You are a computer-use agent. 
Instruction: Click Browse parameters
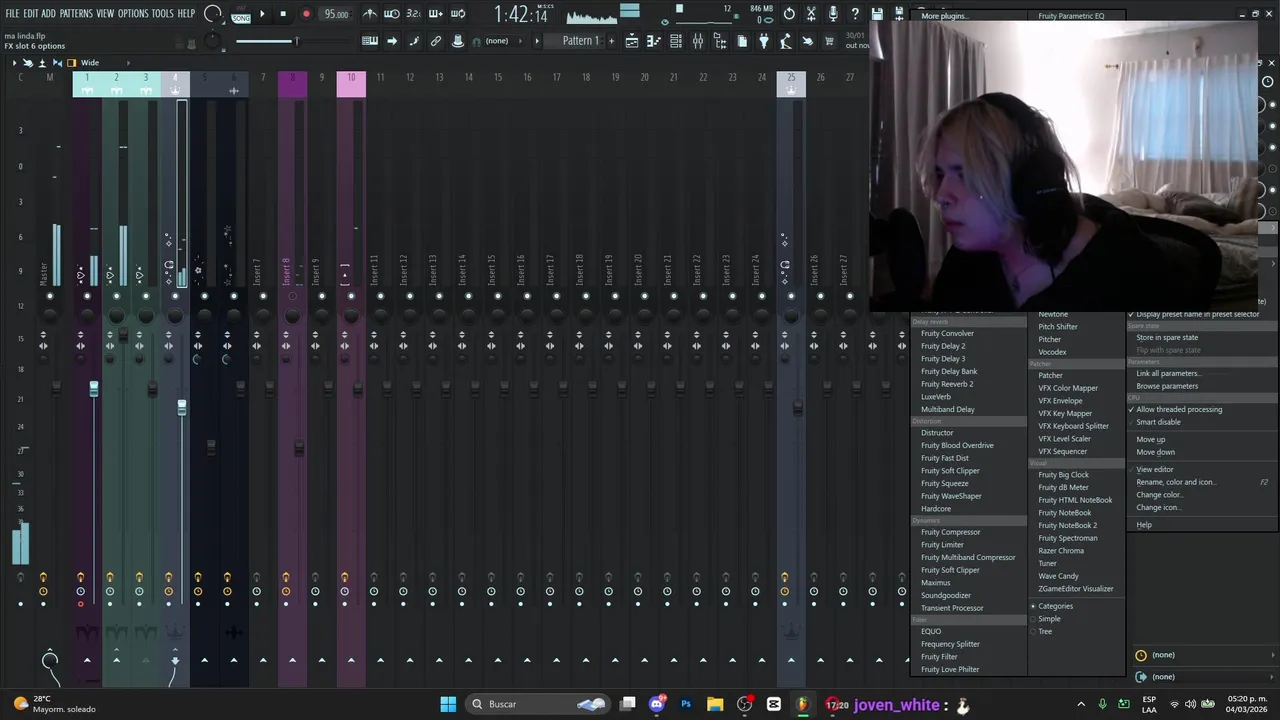click(x=1167, y=386)
